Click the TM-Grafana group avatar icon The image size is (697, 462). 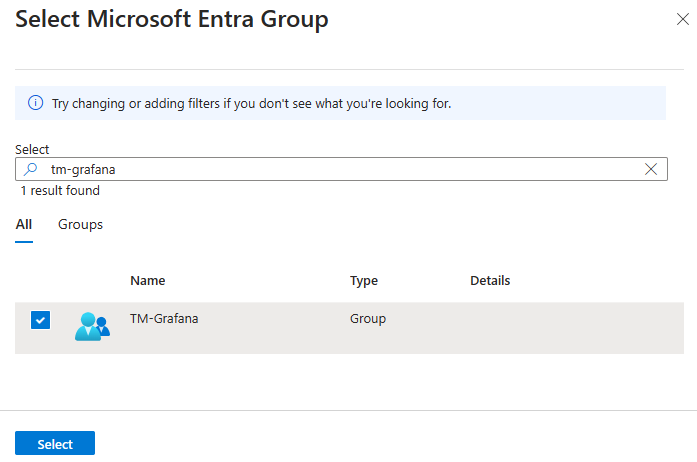pyautogui.click(x=92, y=326)
